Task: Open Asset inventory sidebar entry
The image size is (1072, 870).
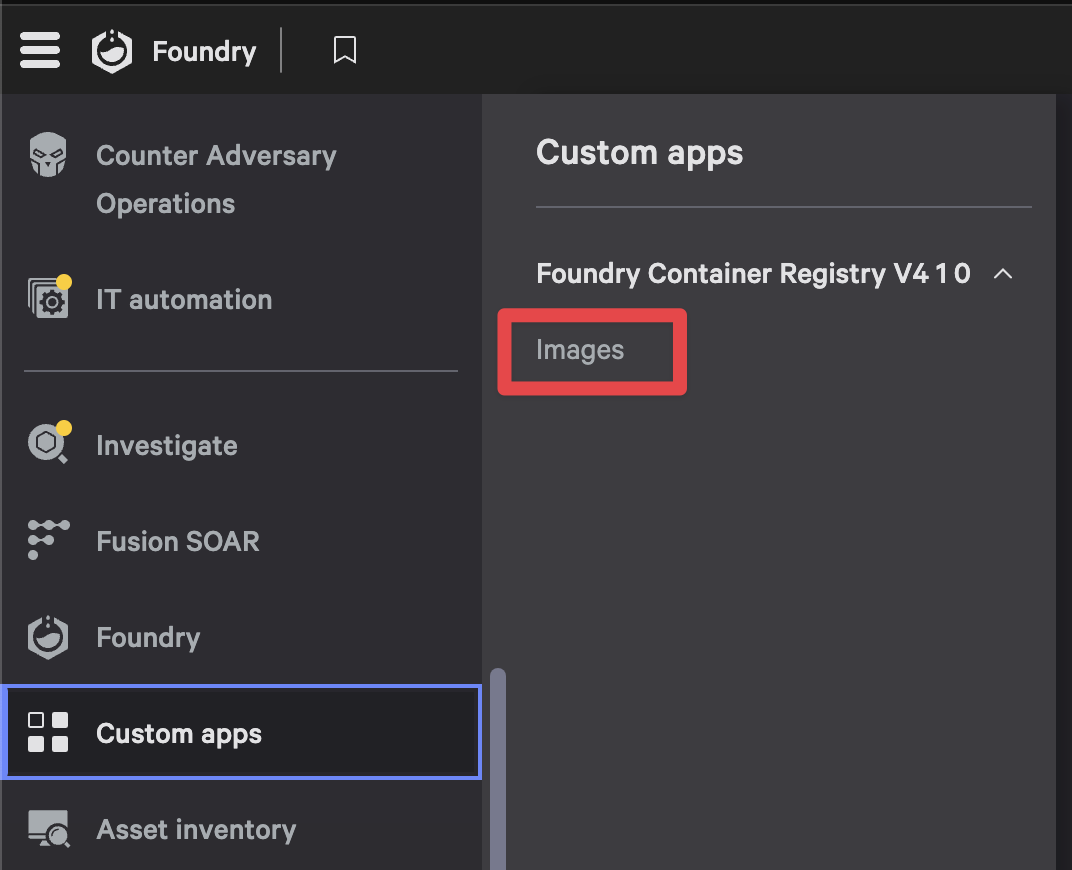Action: point(196,830)
